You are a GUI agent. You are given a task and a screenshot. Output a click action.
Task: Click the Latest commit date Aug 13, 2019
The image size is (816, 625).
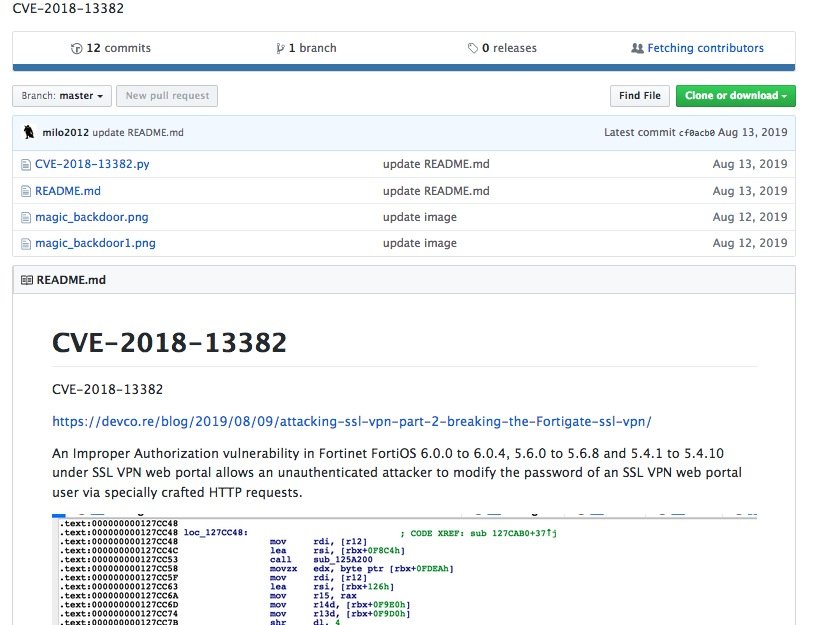pyautogui.click(x=753, y=132)
